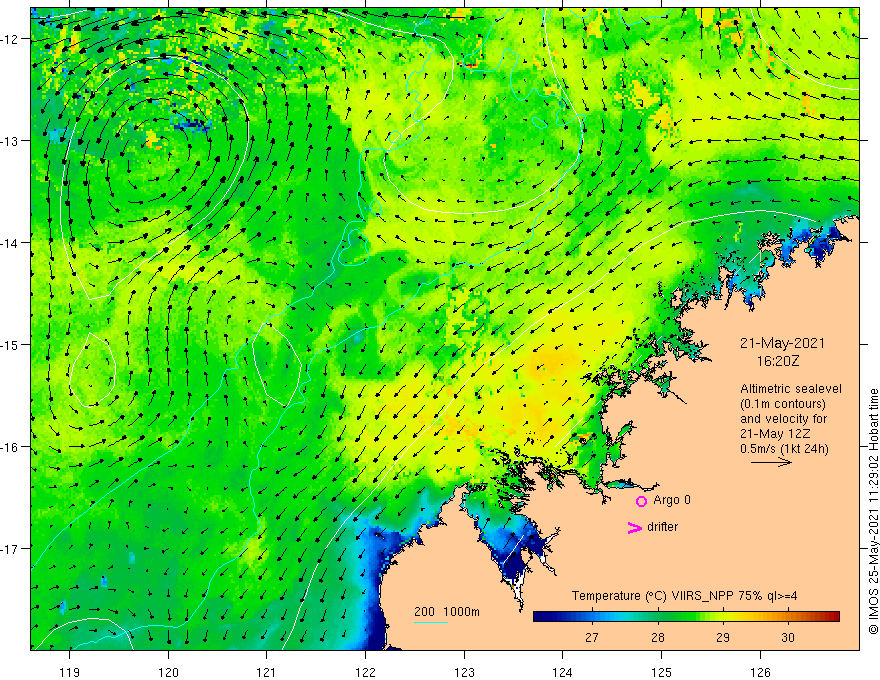Viewport: 880px width, 680px height.
Task: Select the time label 16:20Z
Action: click(x=778, y=361)
